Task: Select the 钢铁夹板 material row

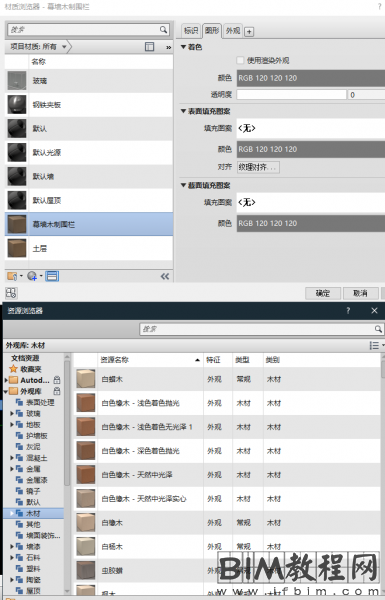Action: (x=89, y=104)
